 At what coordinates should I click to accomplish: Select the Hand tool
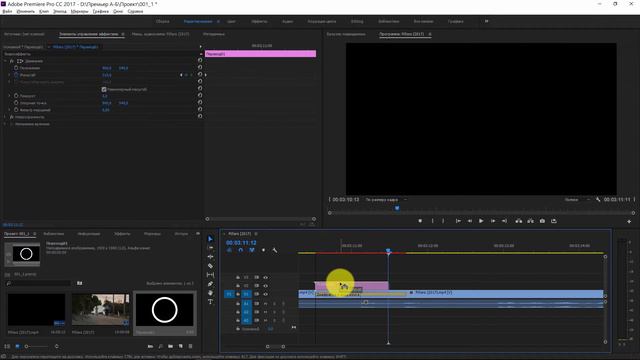pos(210,293)
